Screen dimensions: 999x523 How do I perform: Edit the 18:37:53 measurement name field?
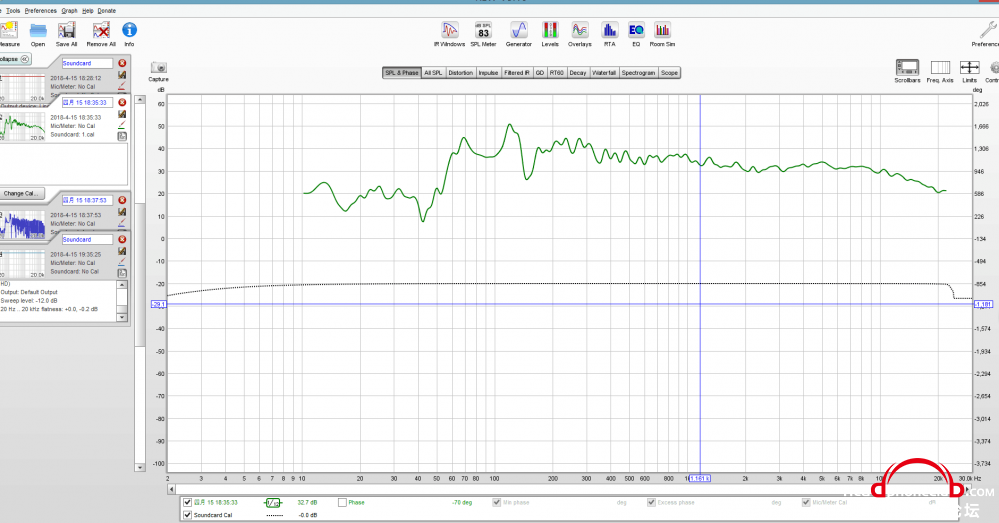(x=87, y=200)
